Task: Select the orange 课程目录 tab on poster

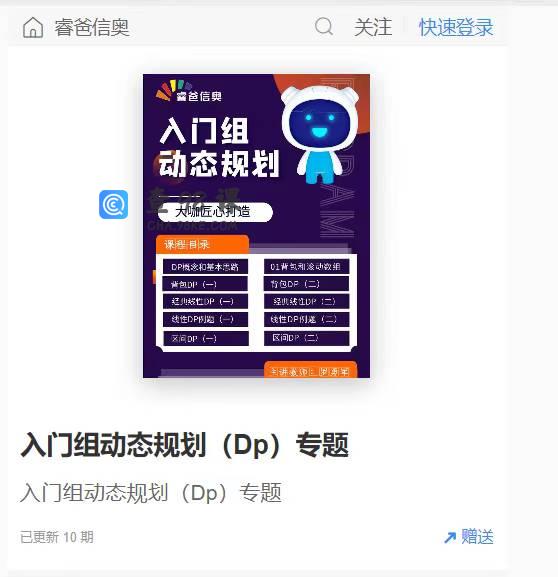Action: click(202, 244)
